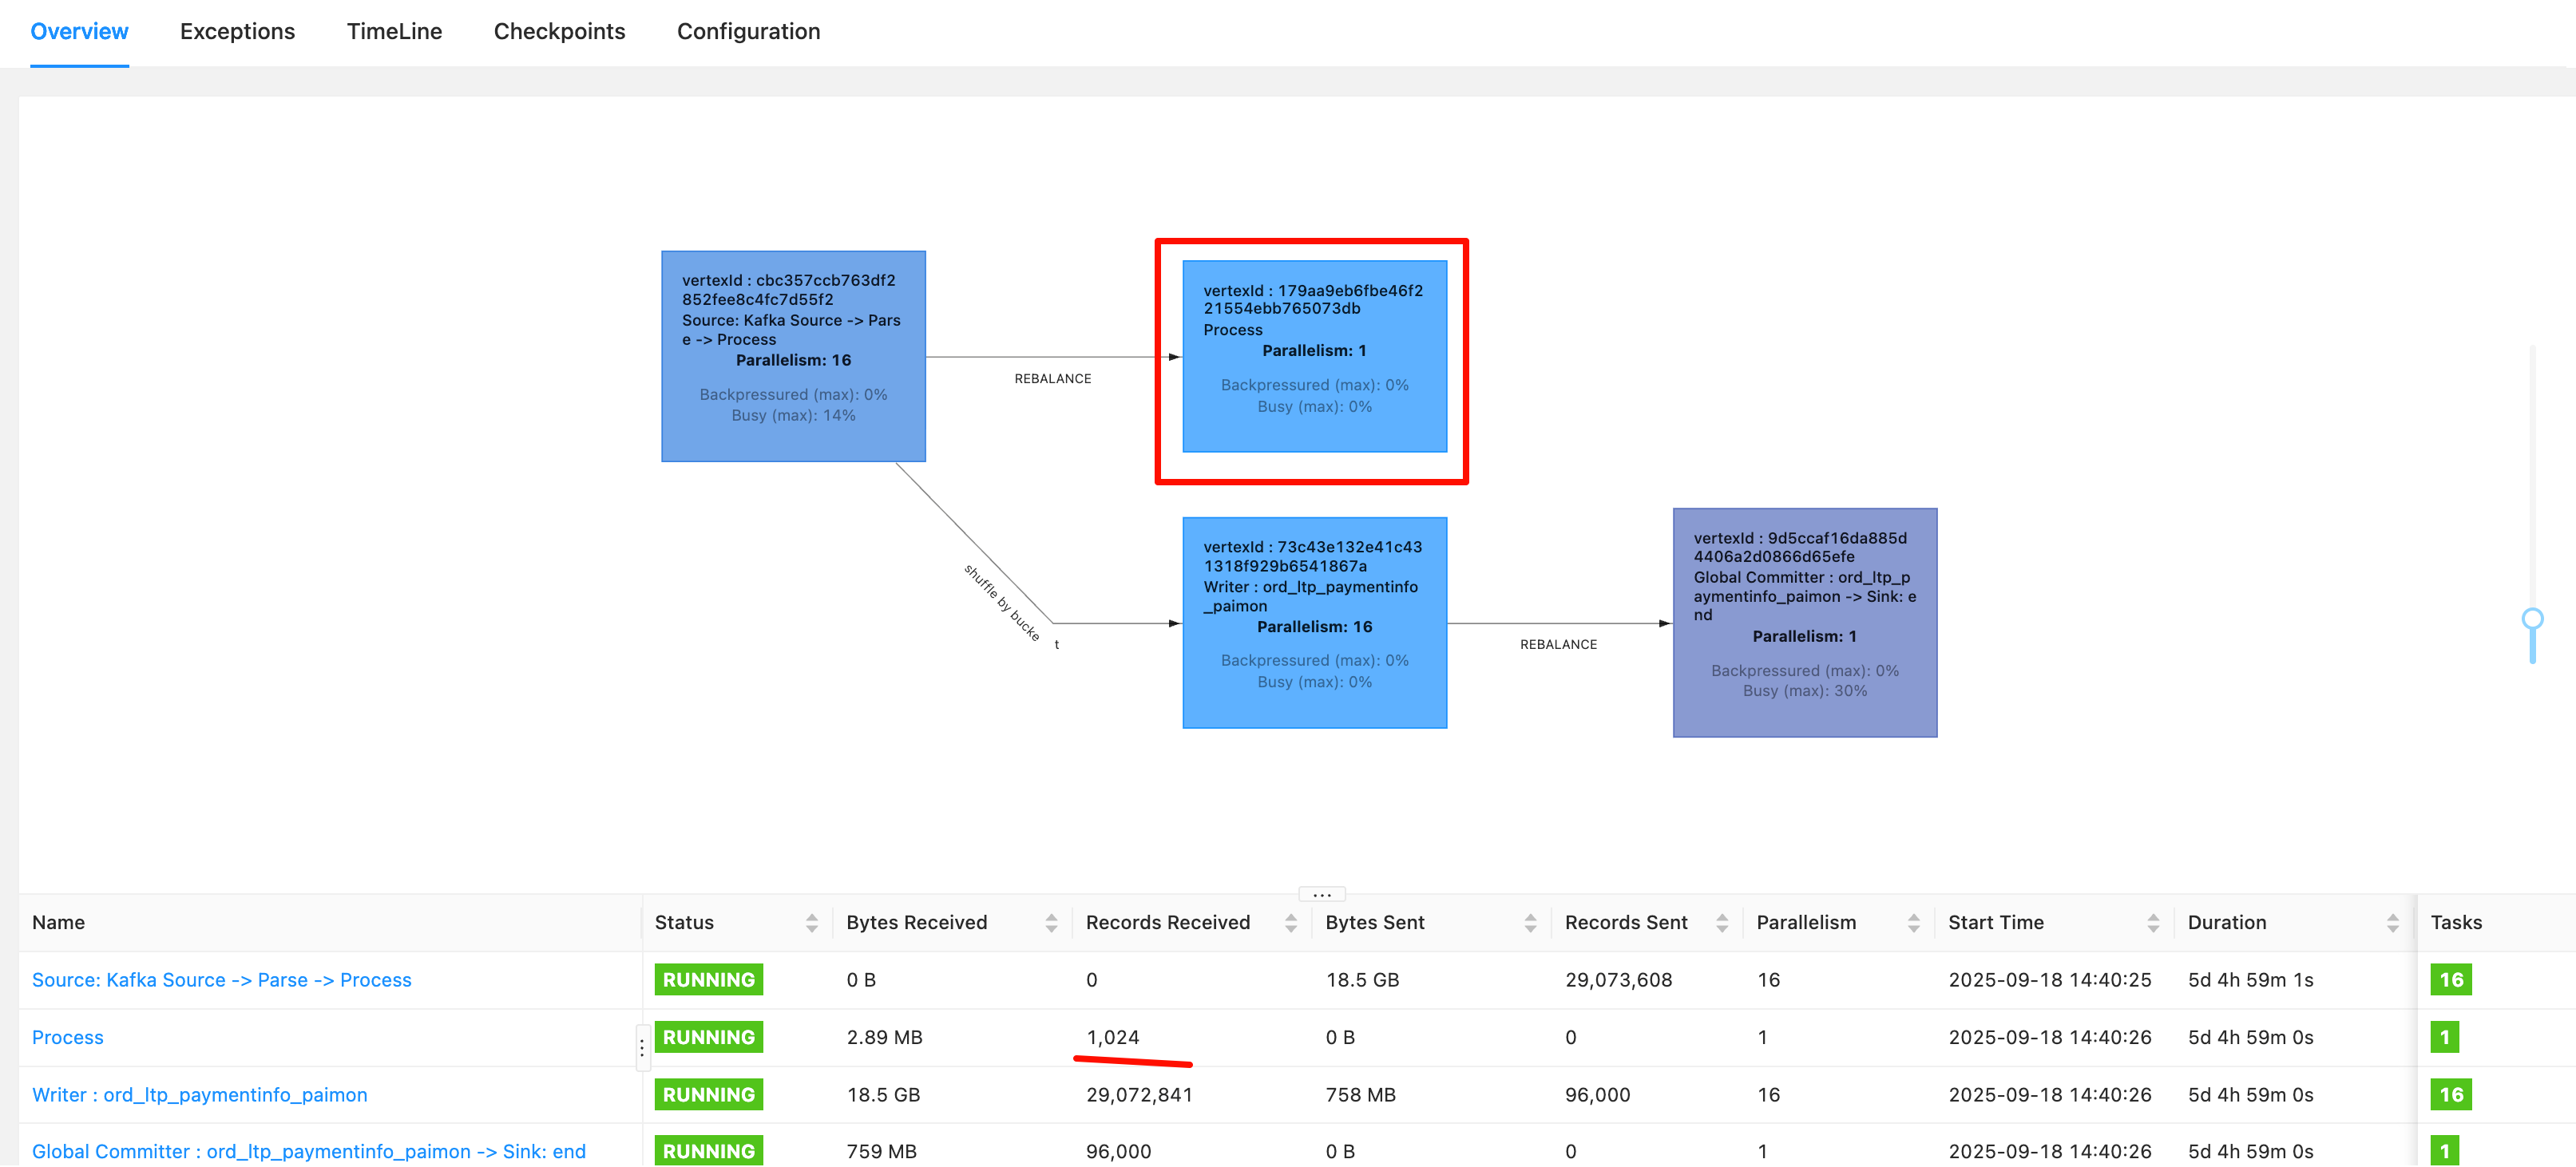The image size is (2576, 1167).
Task: Sort by Records Sent column arrows
Action: 1721,923
